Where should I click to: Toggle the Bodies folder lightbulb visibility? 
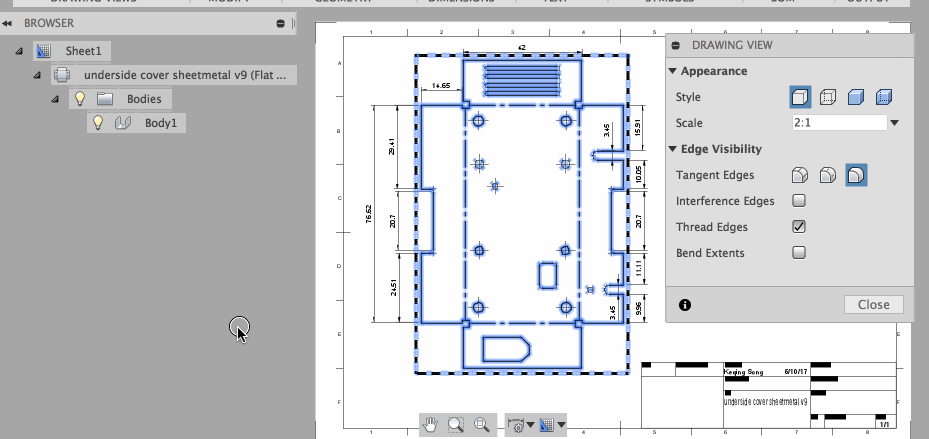(80, 98)
